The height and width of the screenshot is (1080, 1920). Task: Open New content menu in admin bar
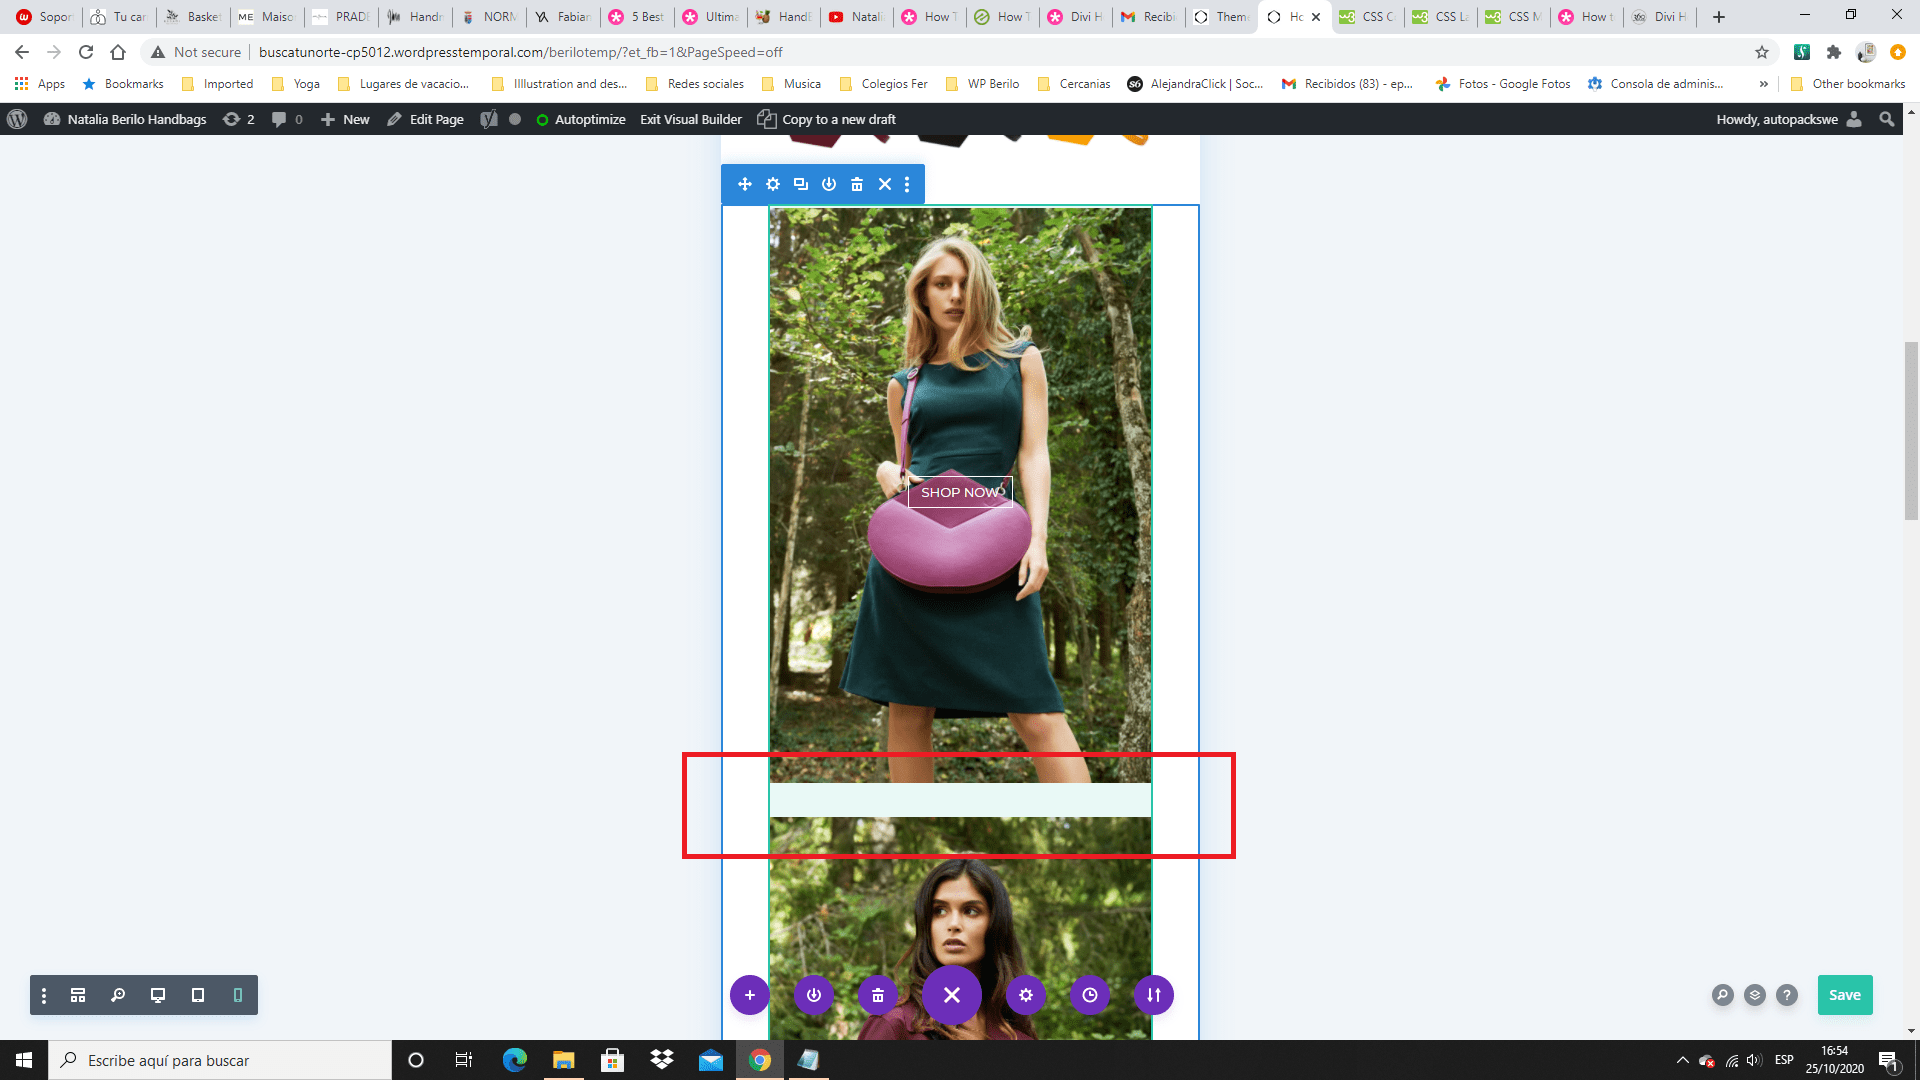(345, 119)
